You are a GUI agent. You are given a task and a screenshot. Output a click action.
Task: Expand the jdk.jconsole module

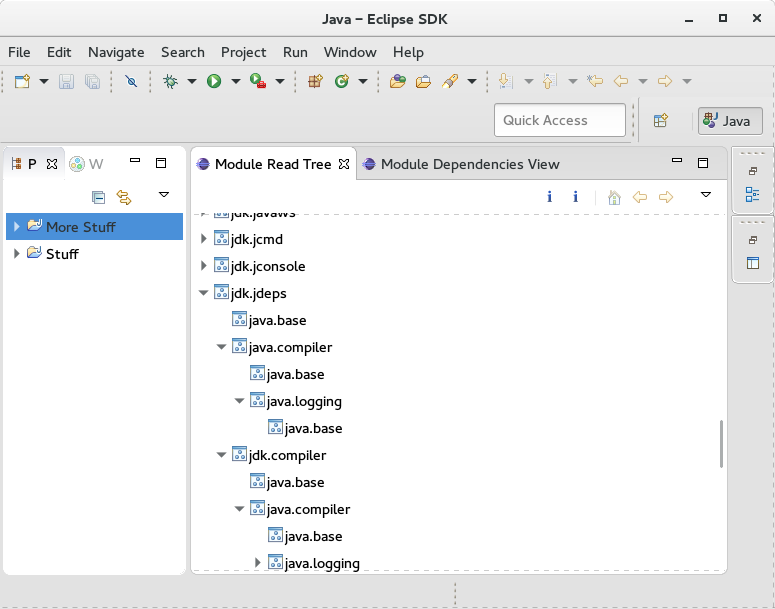point(204,265)
